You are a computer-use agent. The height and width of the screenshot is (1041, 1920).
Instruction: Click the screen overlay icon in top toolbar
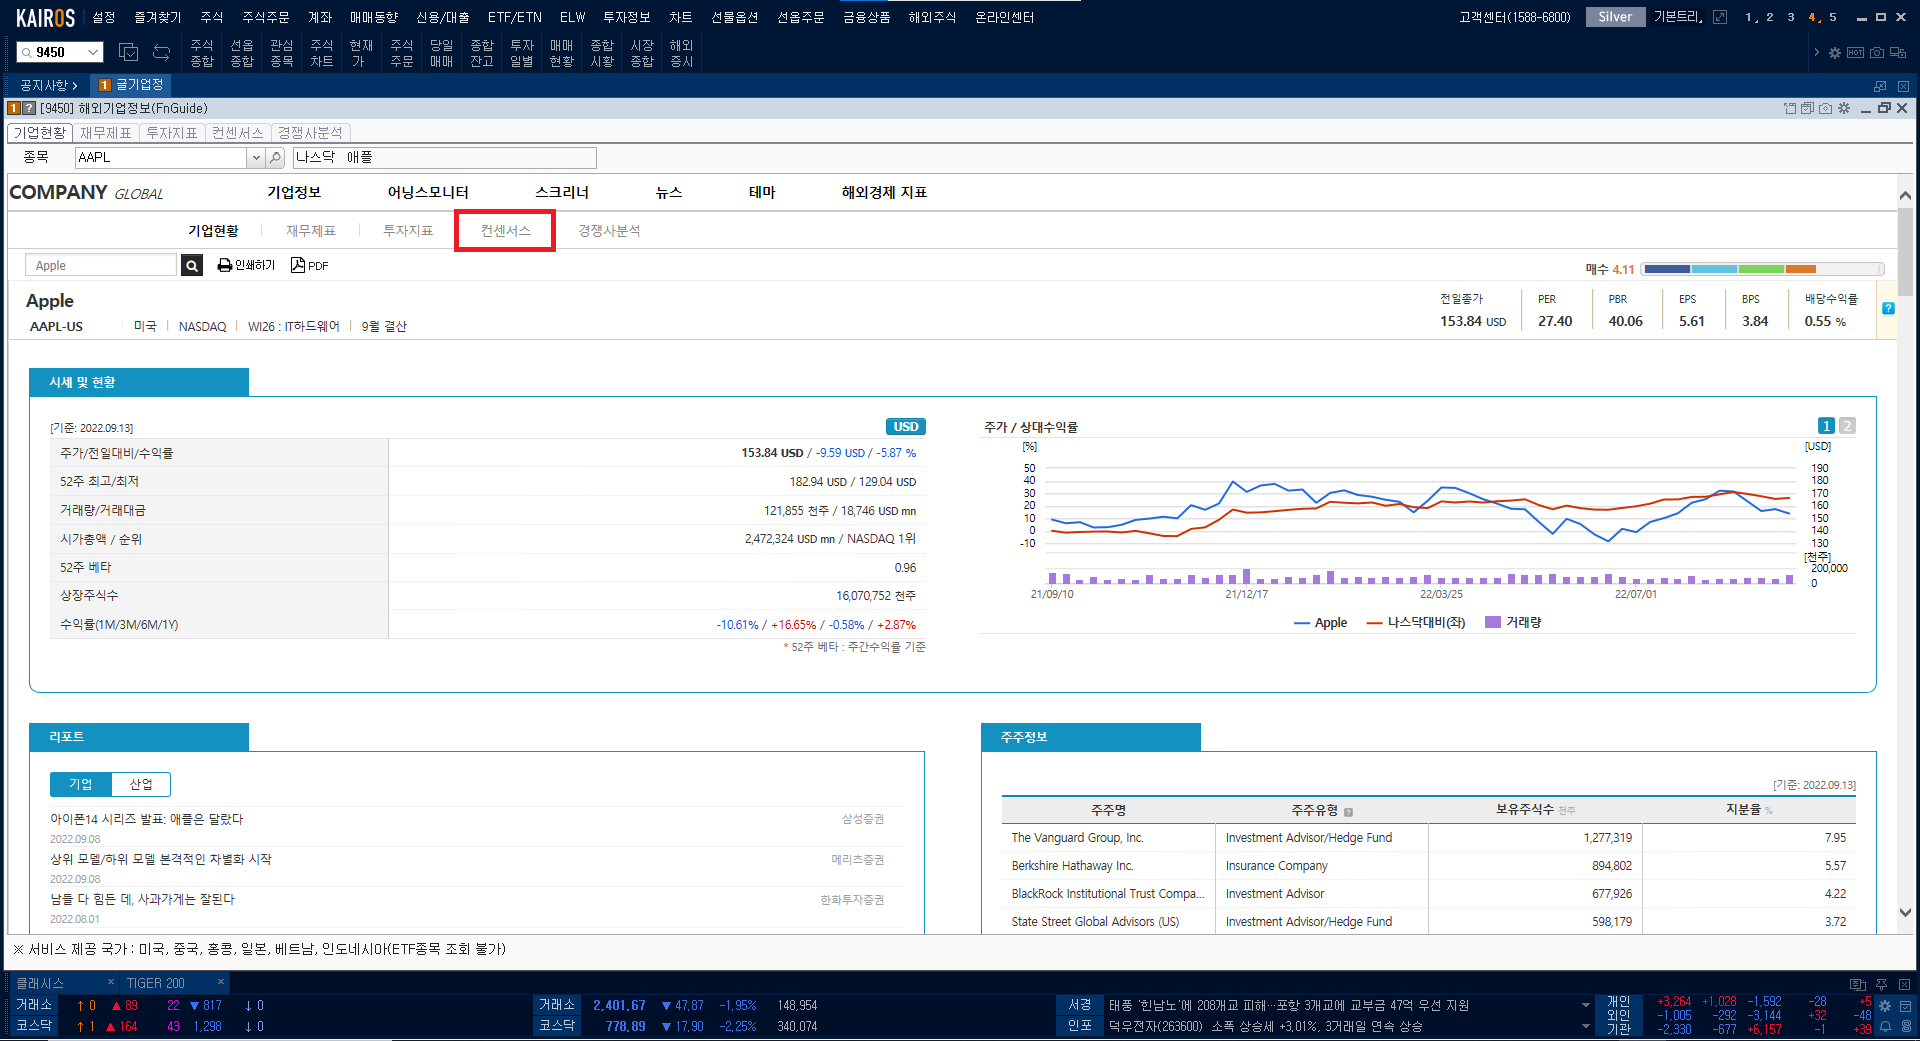[128, 52]
